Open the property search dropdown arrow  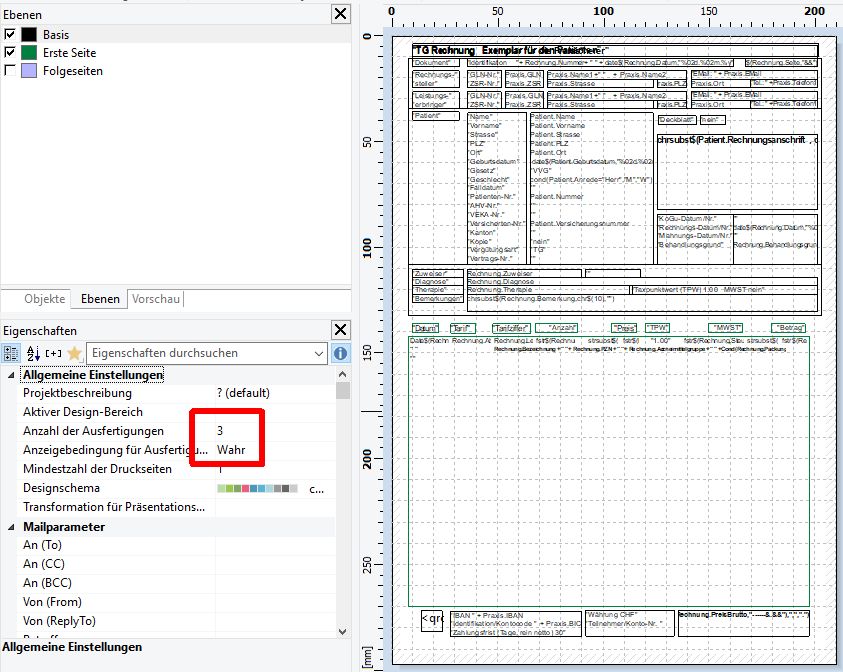[317, 353]
